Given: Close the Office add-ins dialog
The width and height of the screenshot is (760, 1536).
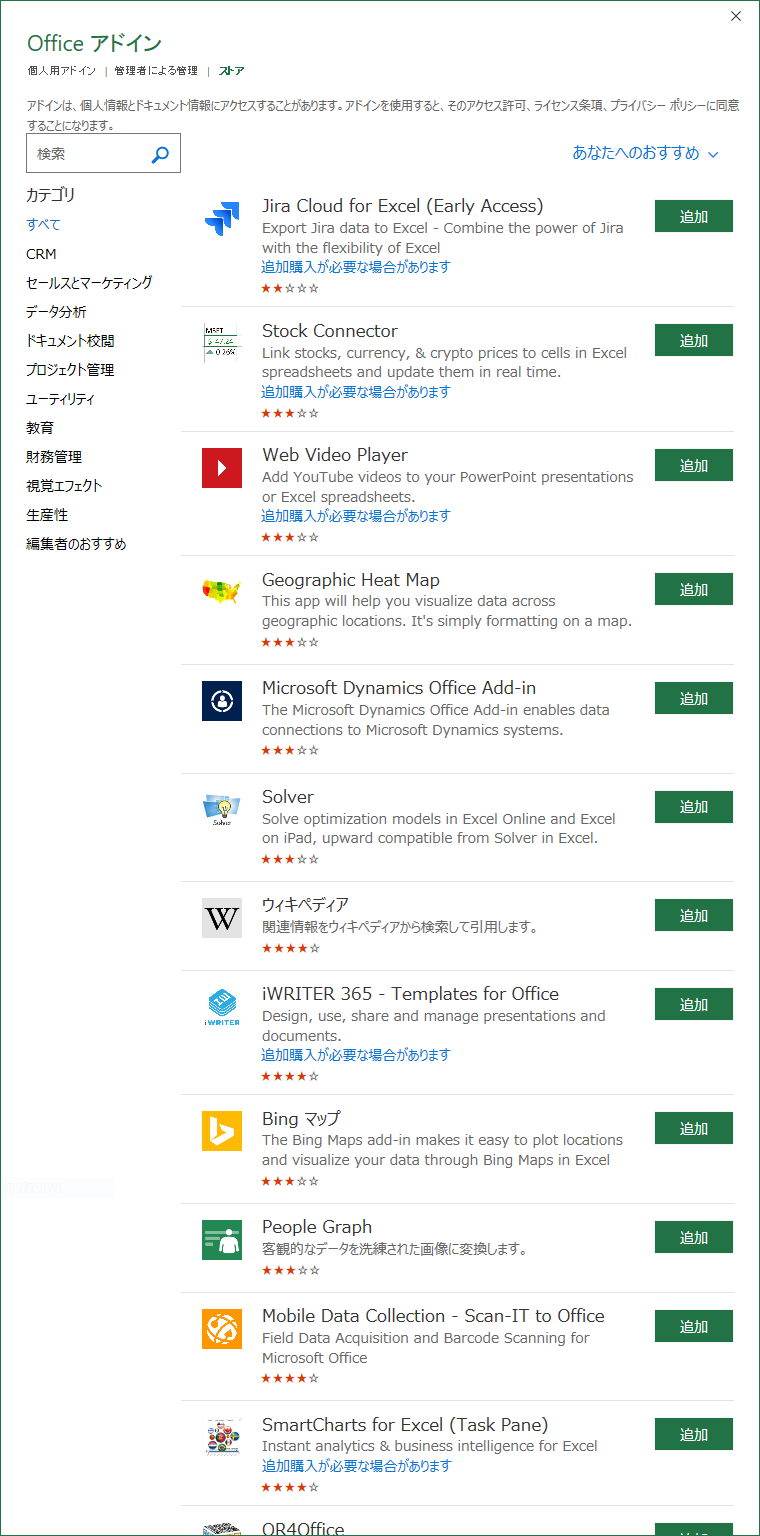Looking at the screenshot, I should coord(736,16).
